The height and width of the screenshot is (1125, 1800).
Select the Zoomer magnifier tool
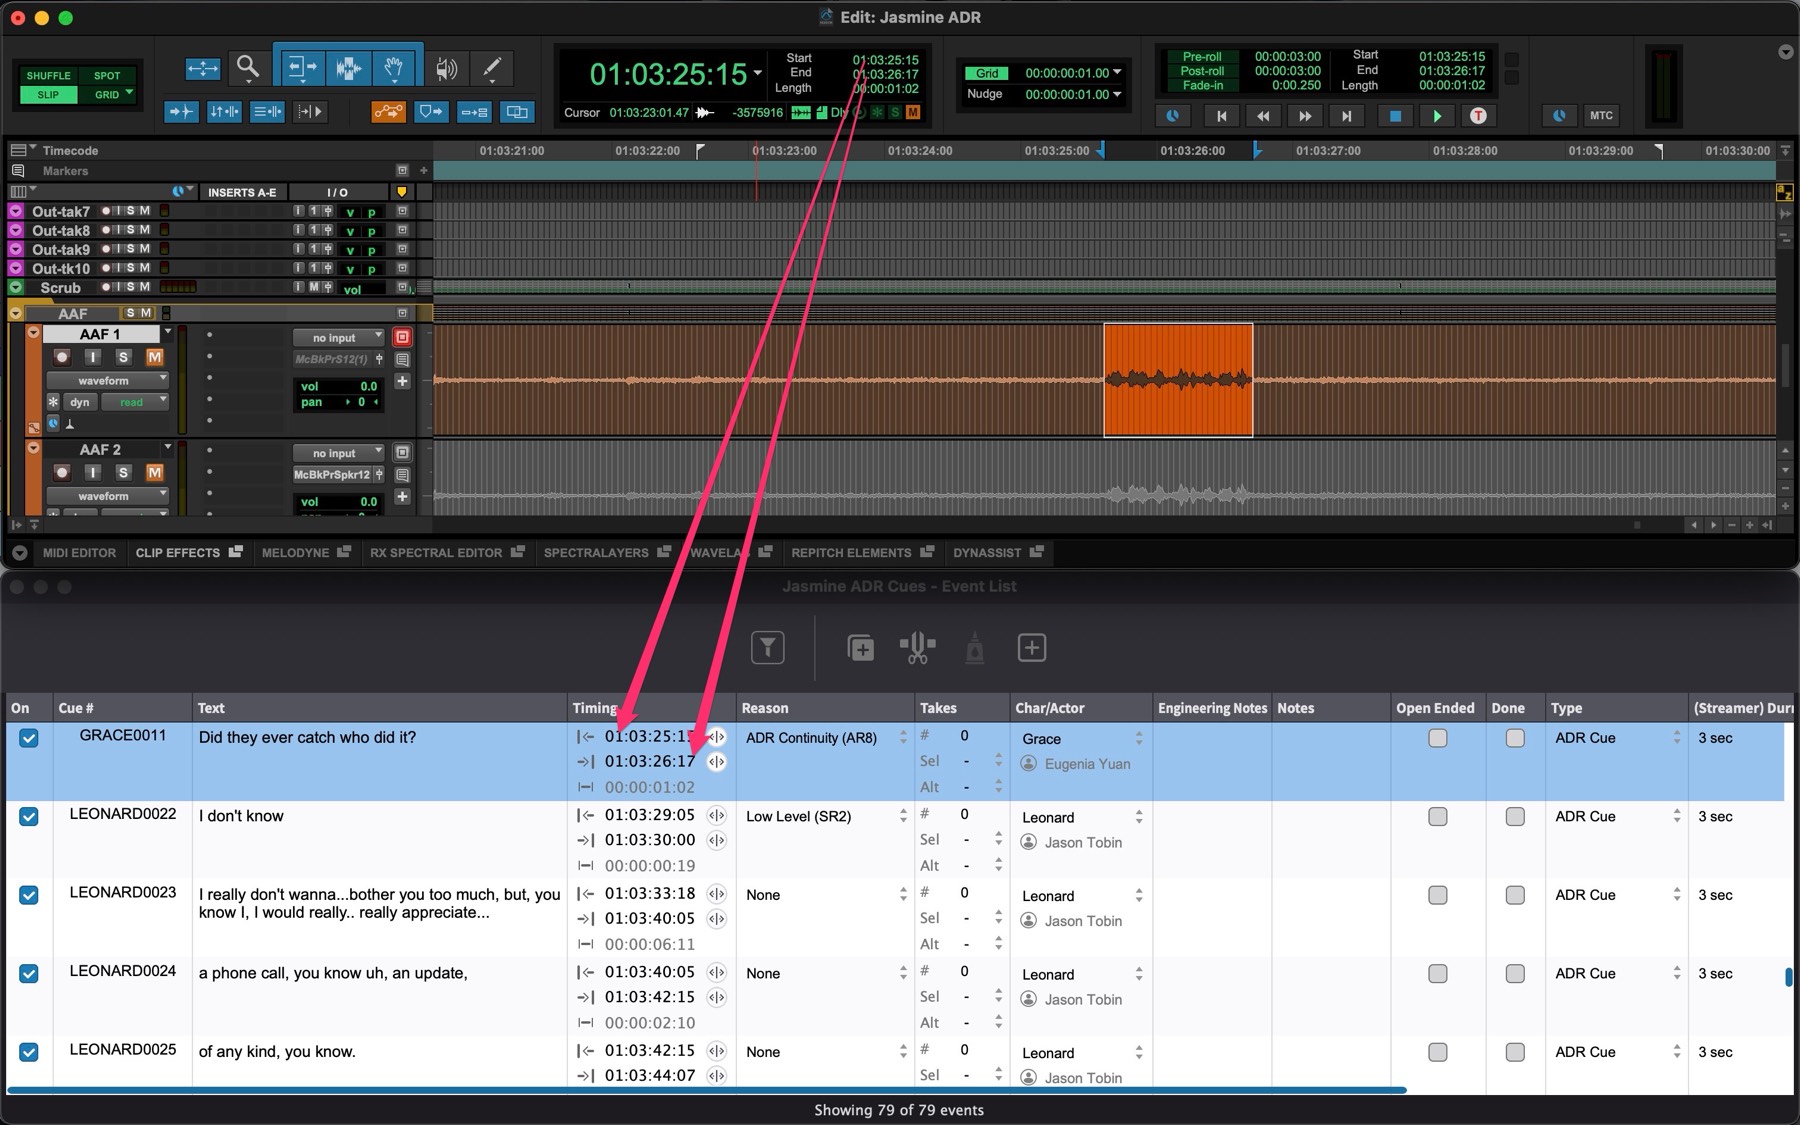(x=247, y=68)
